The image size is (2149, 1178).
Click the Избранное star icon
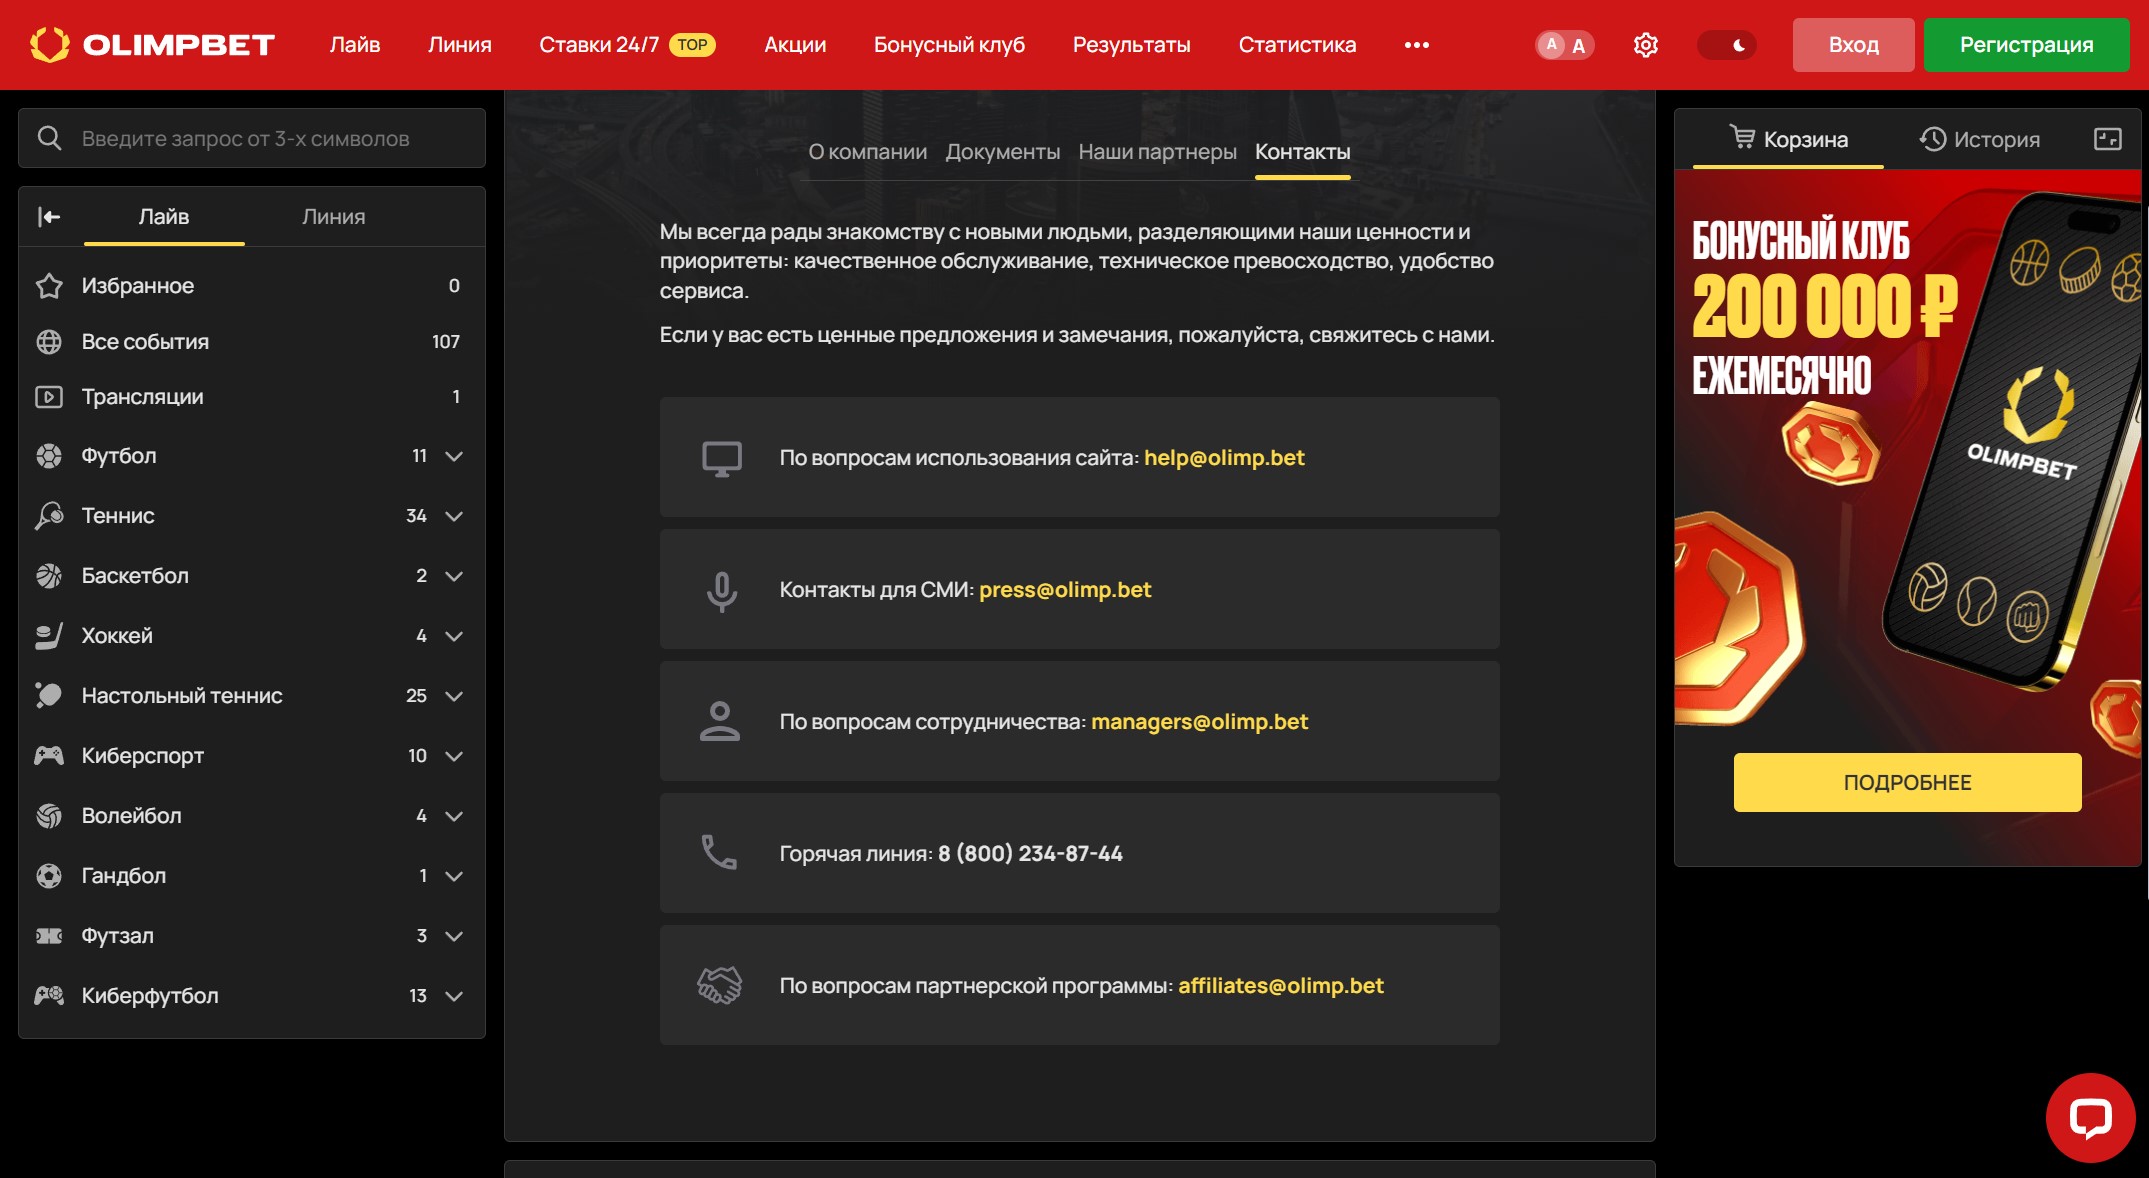tap(49, 286)
